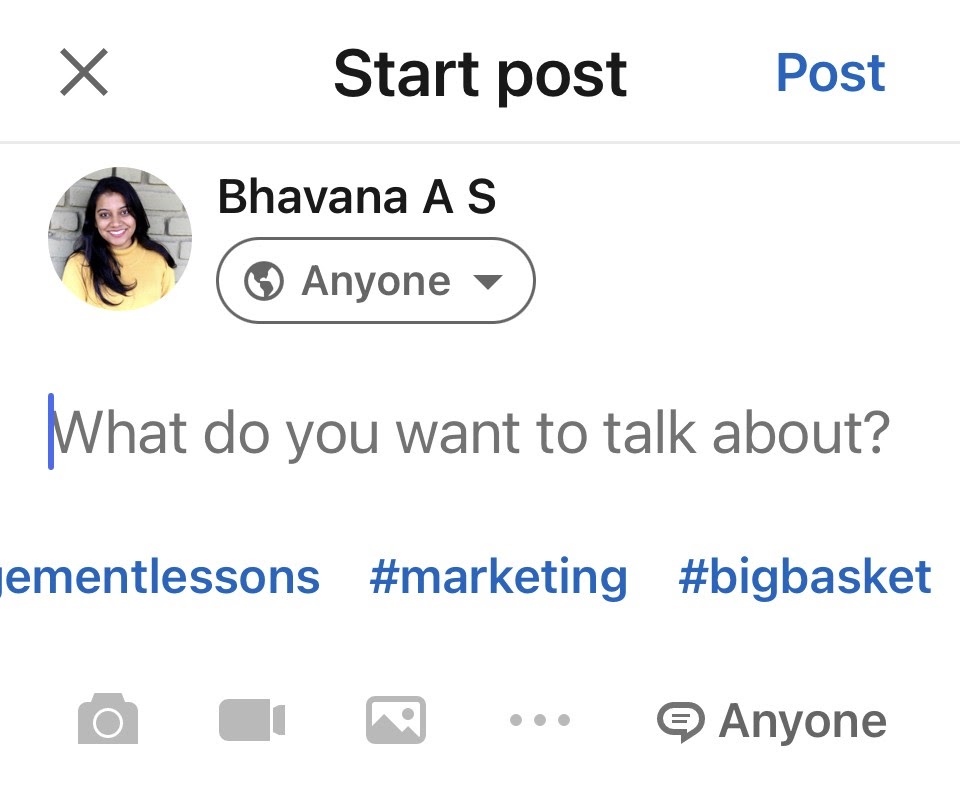Open the Anyone visibility selector under name
The height and width of the screenshot is (792, 960).
[x=375, y=281]
